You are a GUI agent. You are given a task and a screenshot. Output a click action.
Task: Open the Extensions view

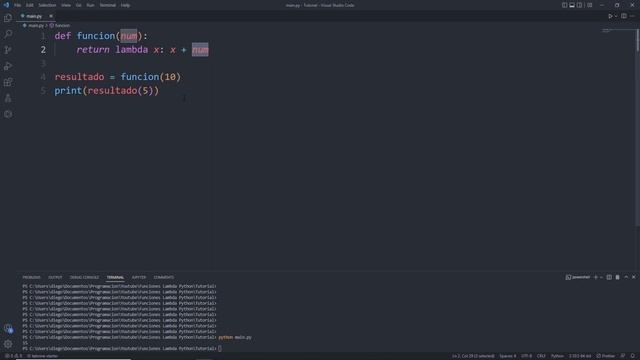pos(8,82)
